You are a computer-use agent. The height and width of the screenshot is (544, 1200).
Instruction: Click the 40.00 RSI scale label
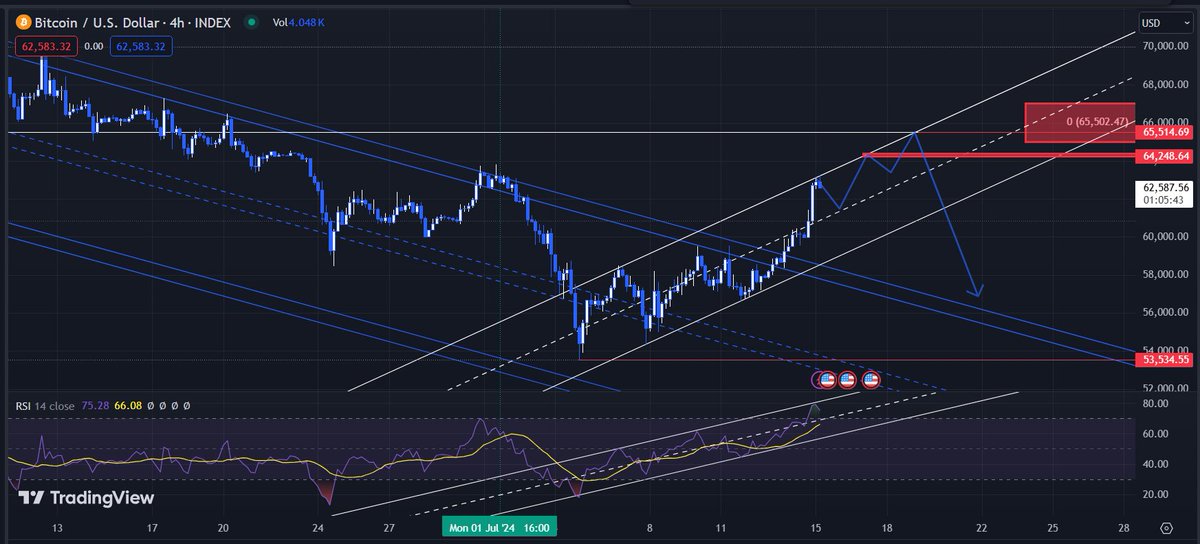click(x=1155, y=464)
